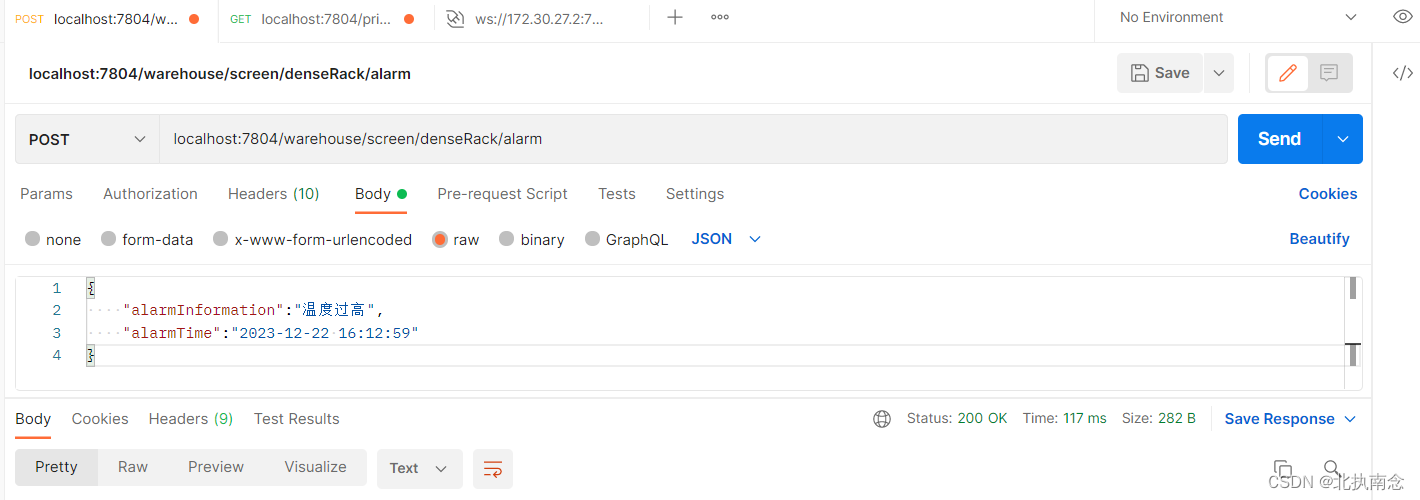The height and width of the screenshot is (500, 1420).
Task: Open the Tests tab
Action: [617, 194]
